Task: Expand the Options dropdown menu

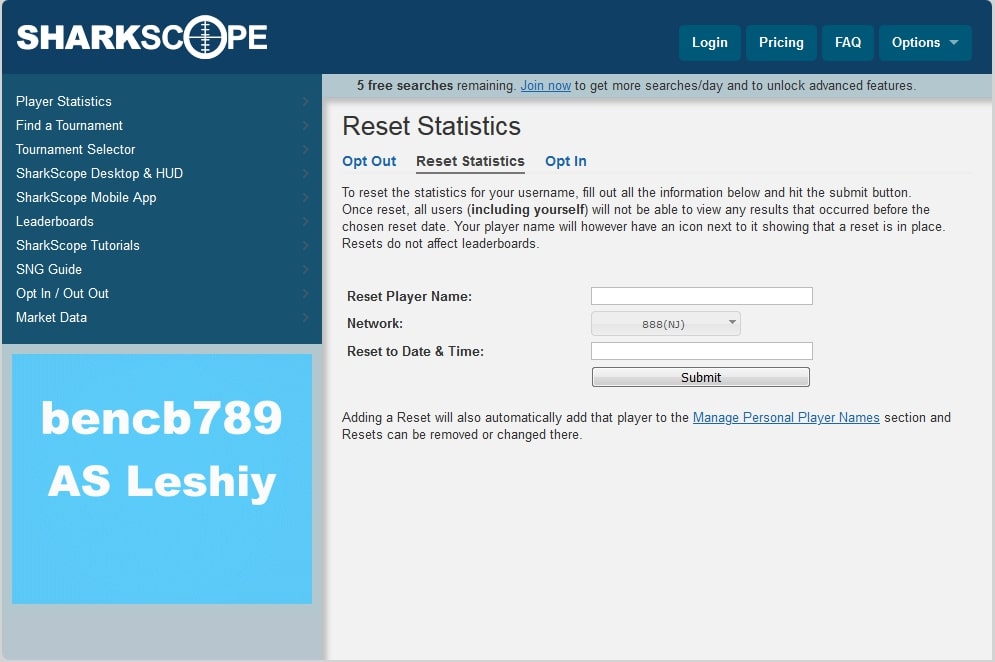Action: pos(925,43)
